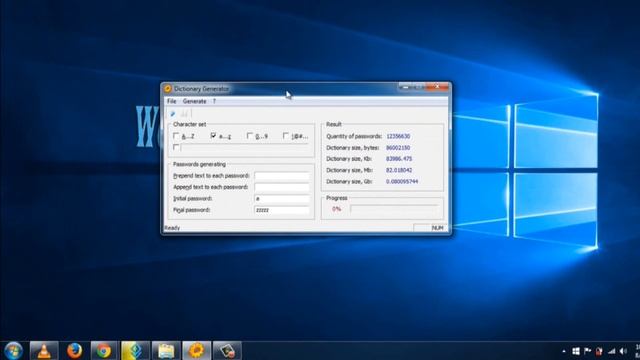Click the Ready status bar text

tap(172, 228)
